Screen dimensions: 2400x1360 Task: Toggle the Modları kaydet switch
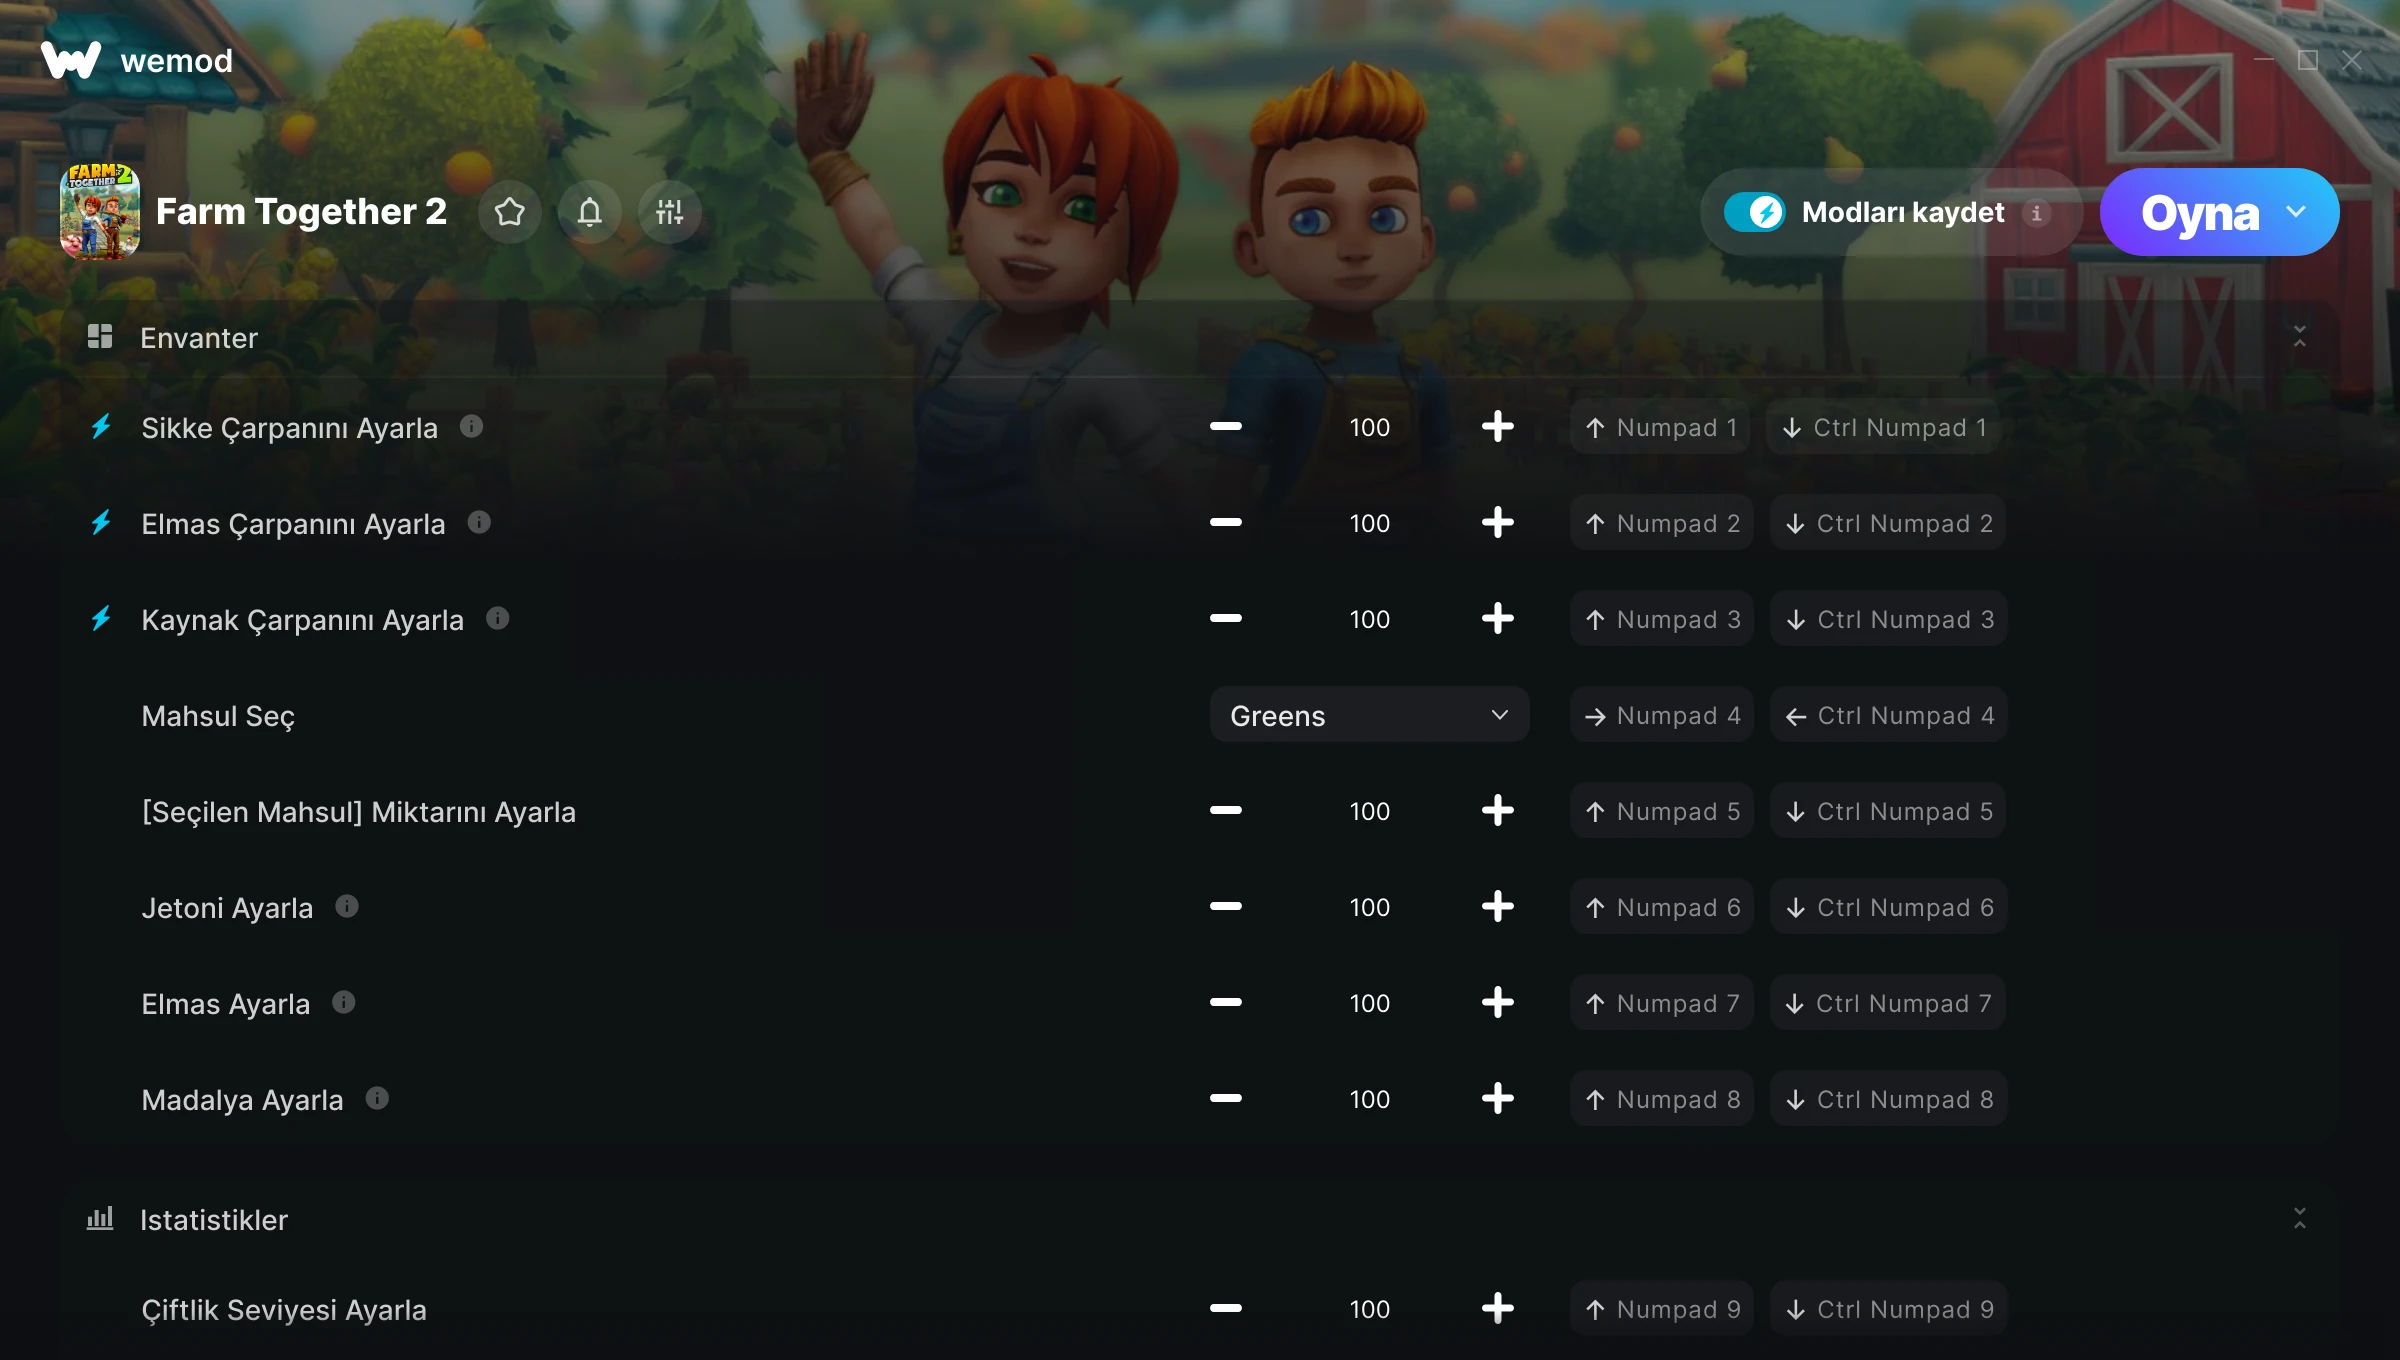click(x=1754, y=212)
